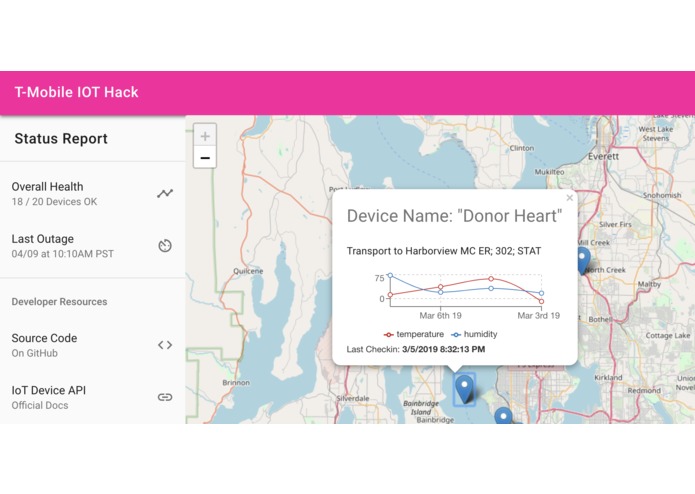Select the highlighted map marker below the popup

pyautogui.click(x=464, y=388)
